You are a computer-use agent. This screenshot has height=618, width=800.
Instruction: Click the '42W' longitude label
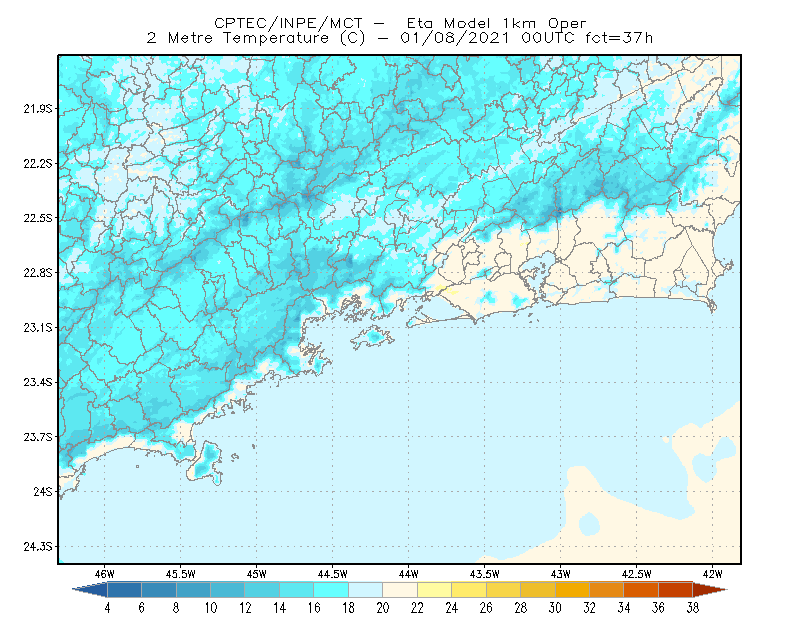coord(713,574)
